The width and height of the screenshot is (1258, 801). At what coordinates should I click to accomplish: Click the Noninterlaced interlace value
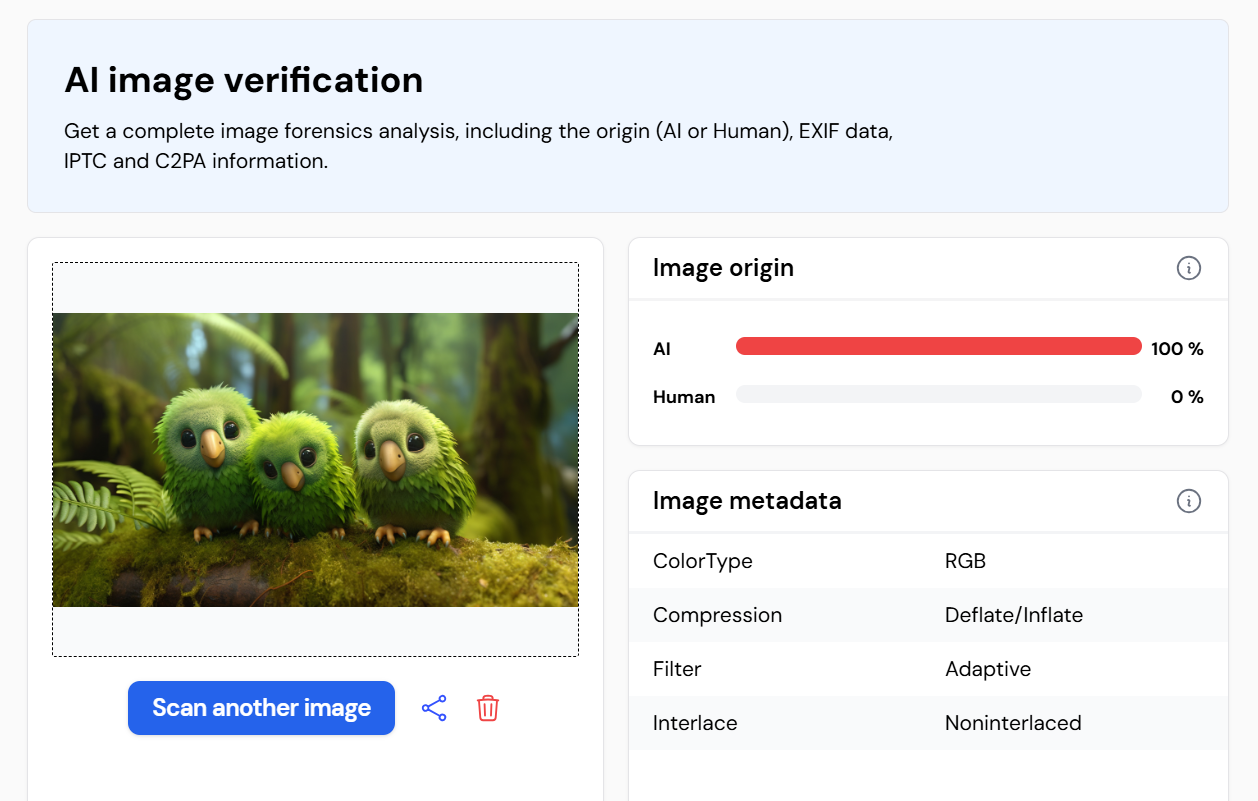click(x=1012, y=723)
